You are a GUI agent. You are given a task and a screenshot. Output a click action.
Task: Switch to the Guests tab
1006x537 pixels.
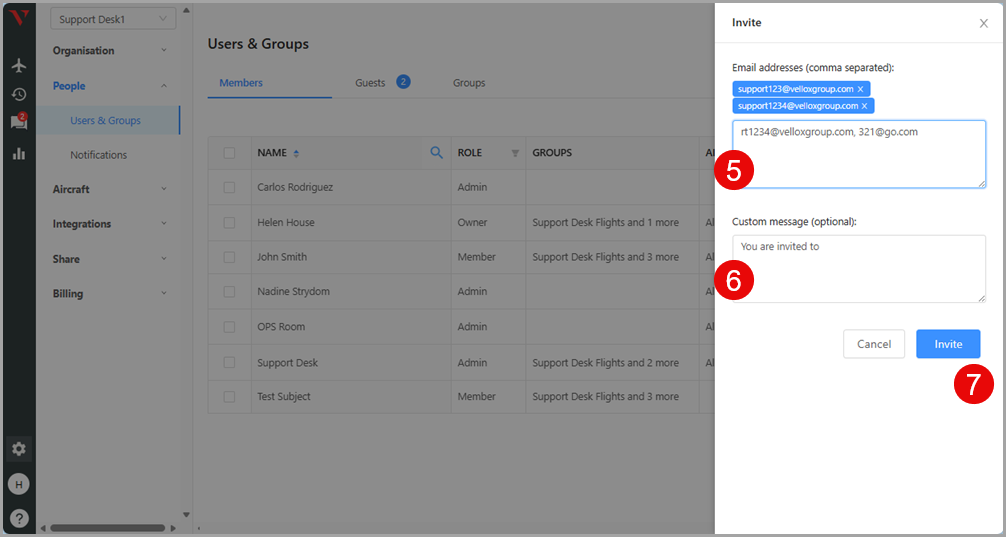pyautogui.click(x=371, y=83)
